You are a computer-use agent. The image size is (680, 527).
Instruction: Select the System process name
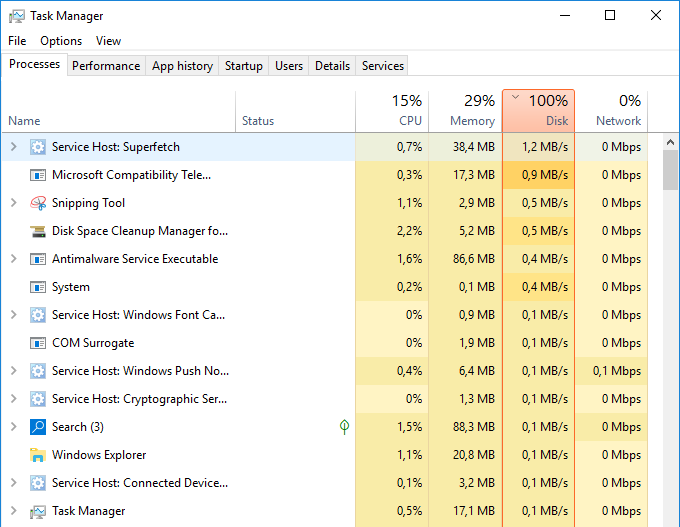click(x=71, y=287)
